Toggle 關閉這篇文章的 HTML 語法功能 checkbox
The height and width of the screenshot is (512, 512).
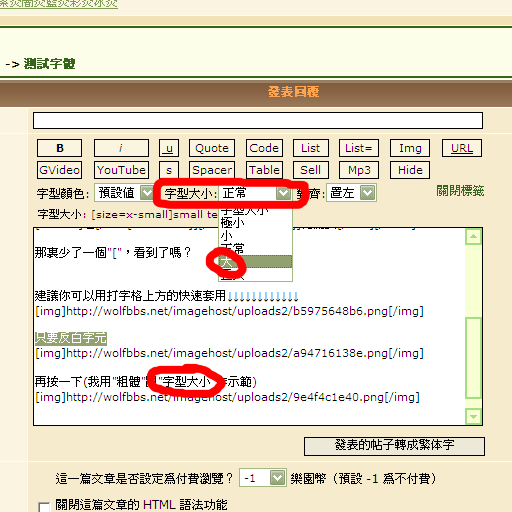click(x=44, y=507)
